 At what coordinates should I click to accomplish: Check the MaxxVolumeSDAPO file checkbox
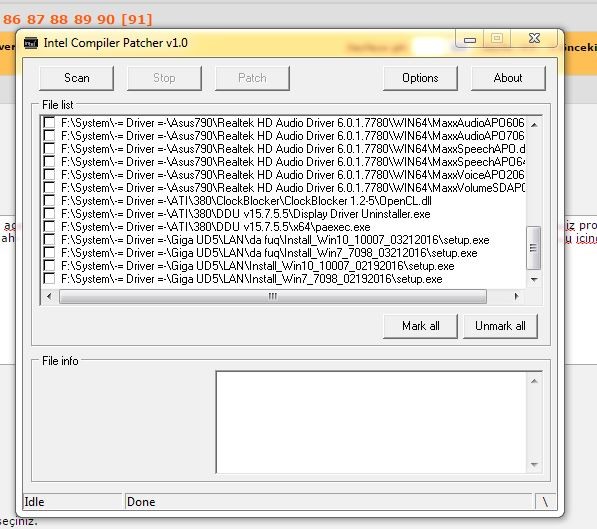(x=49, y=187)
